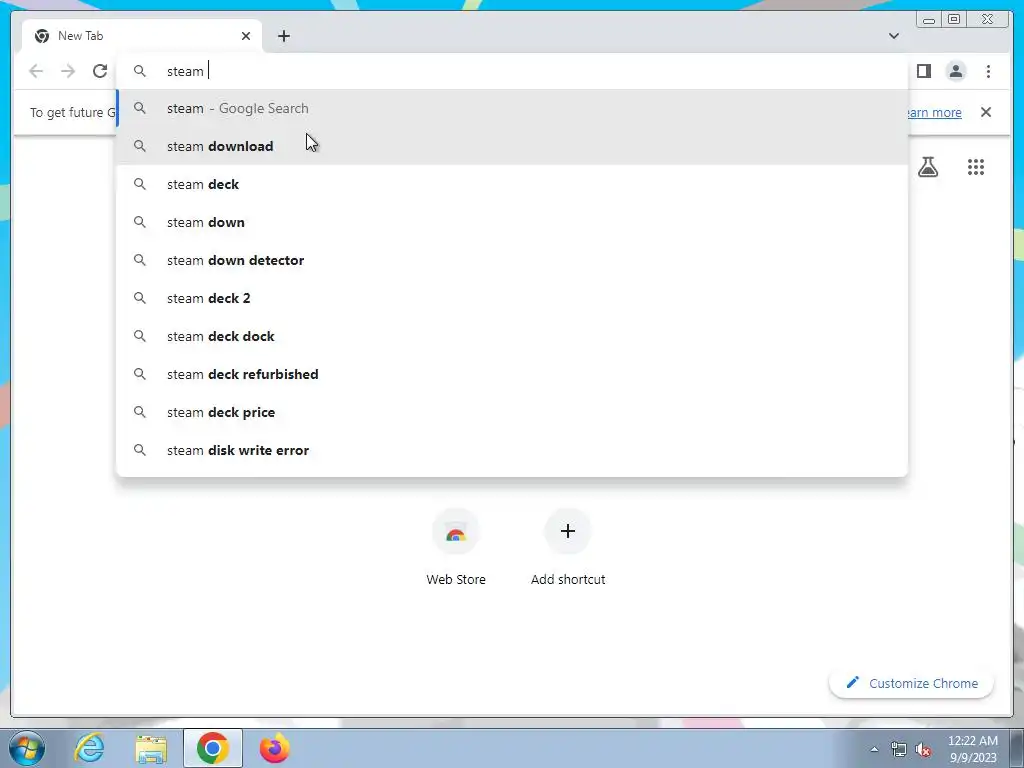Open the muted volume tray icon

pyautogui.click(x=923, y=749)
